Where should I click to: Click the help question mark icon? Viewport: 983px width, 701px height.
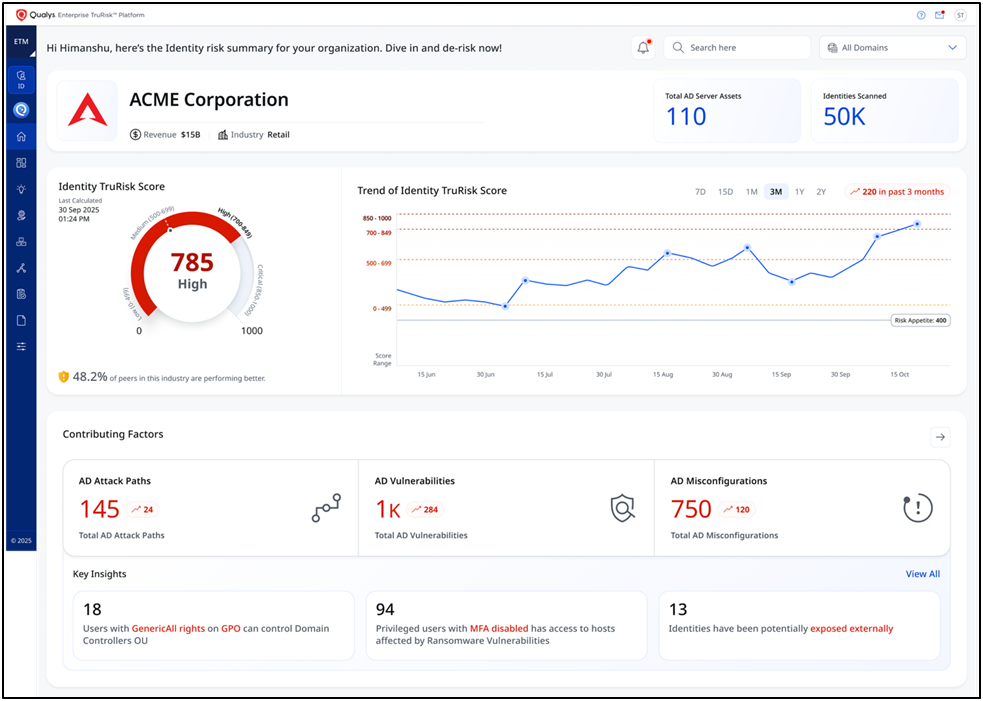click(x=921, y=15)
